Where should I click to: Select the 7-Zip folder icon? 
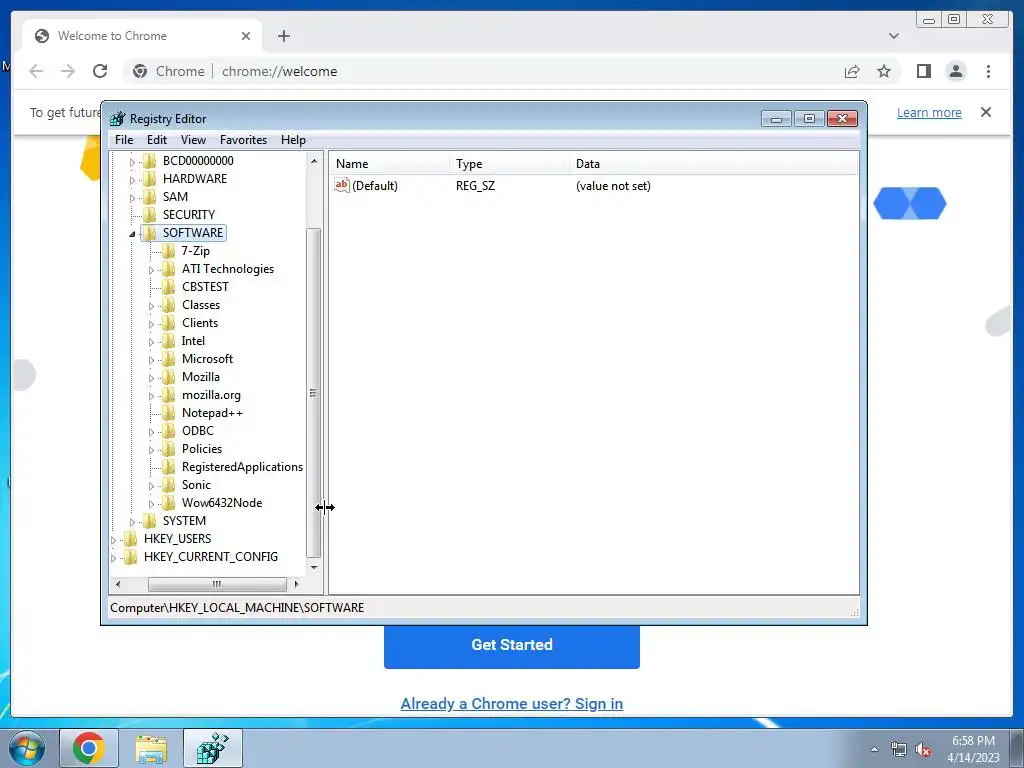pos(168,251)
